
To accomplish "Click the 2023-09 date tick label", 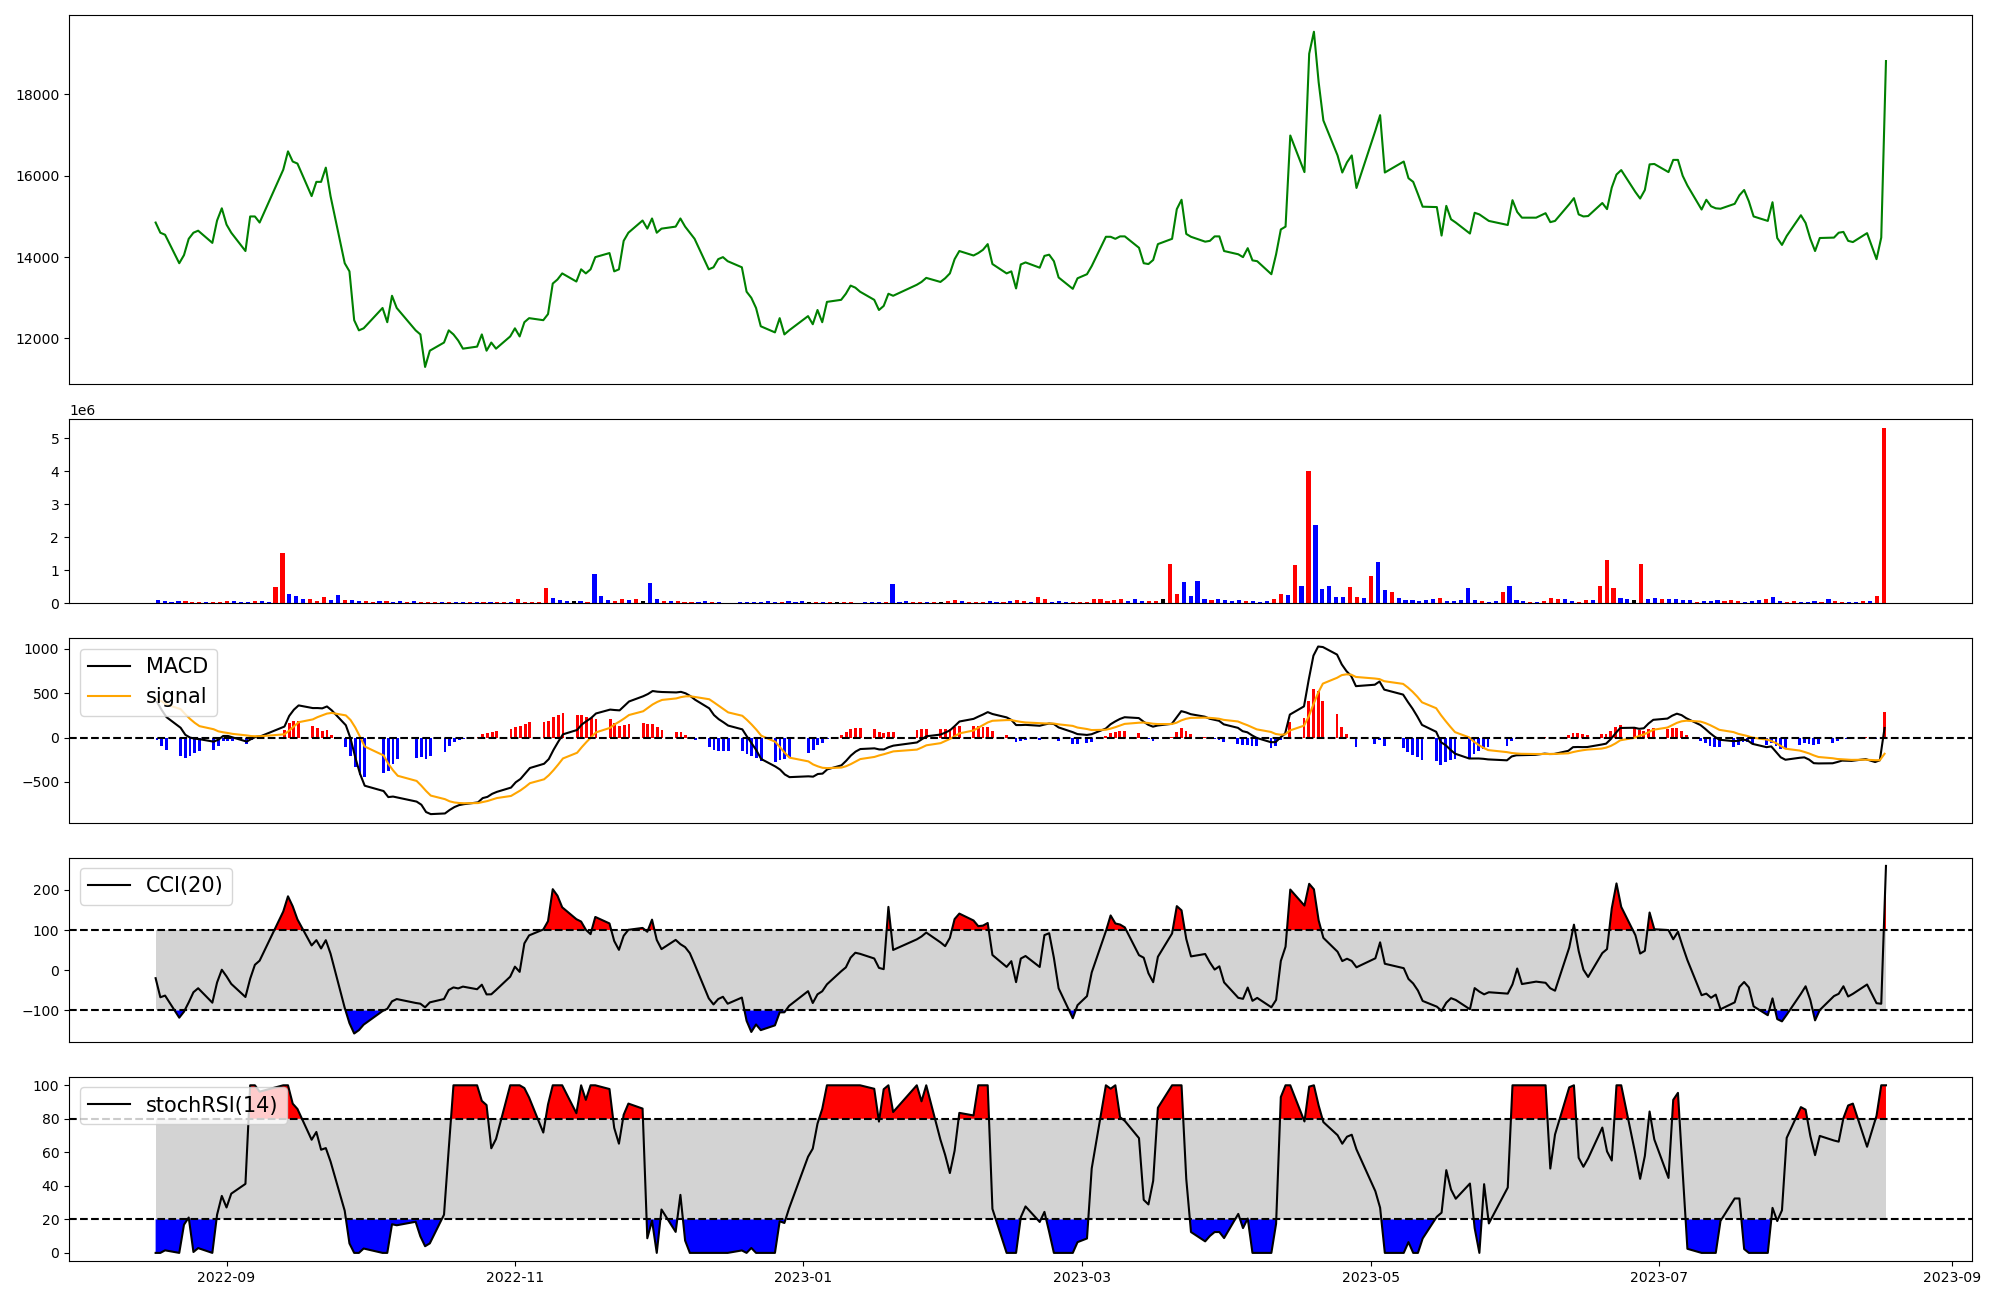I will pyautogui.click(x=1951, y=1277).
